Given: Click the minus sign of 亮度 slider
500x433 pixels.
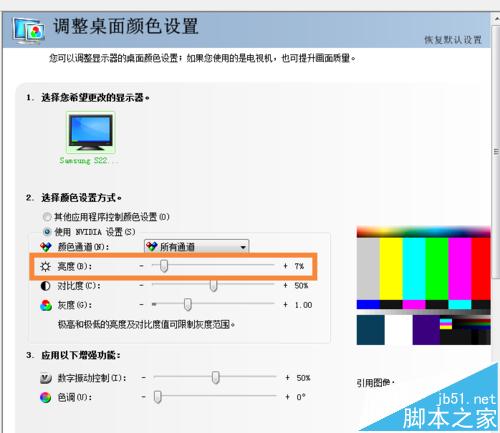Looking at the screenshot, I should click(142, 266).
